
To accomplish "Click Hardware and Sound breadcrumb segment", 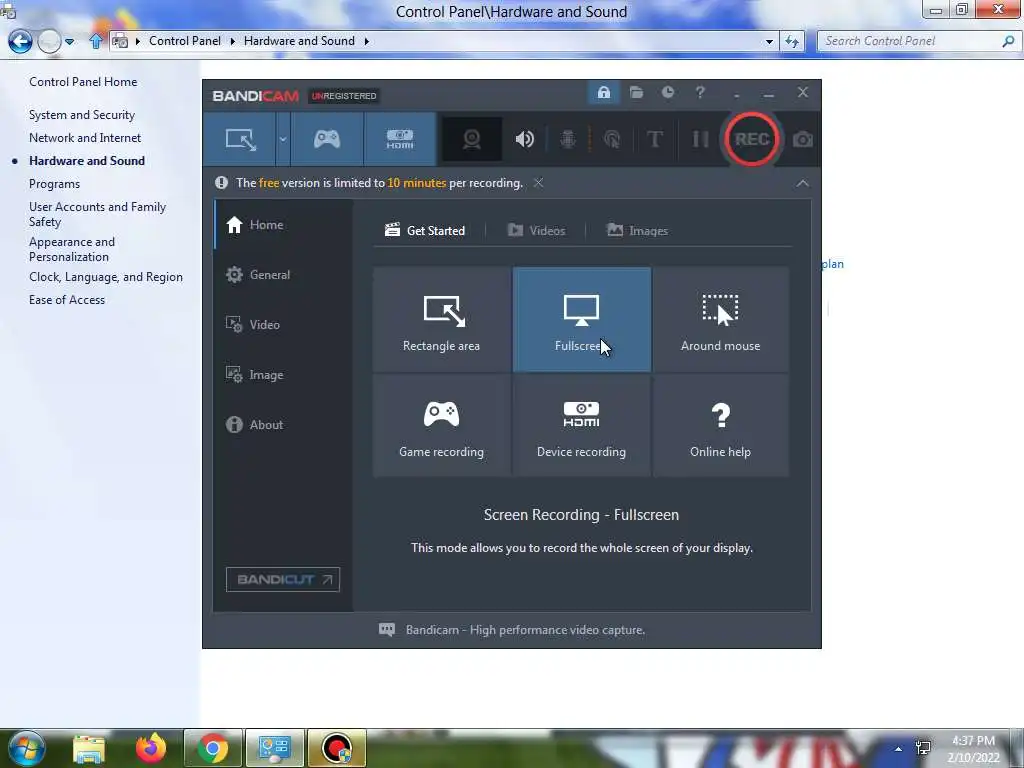I will pyautogui.click(x=299, y=41).
